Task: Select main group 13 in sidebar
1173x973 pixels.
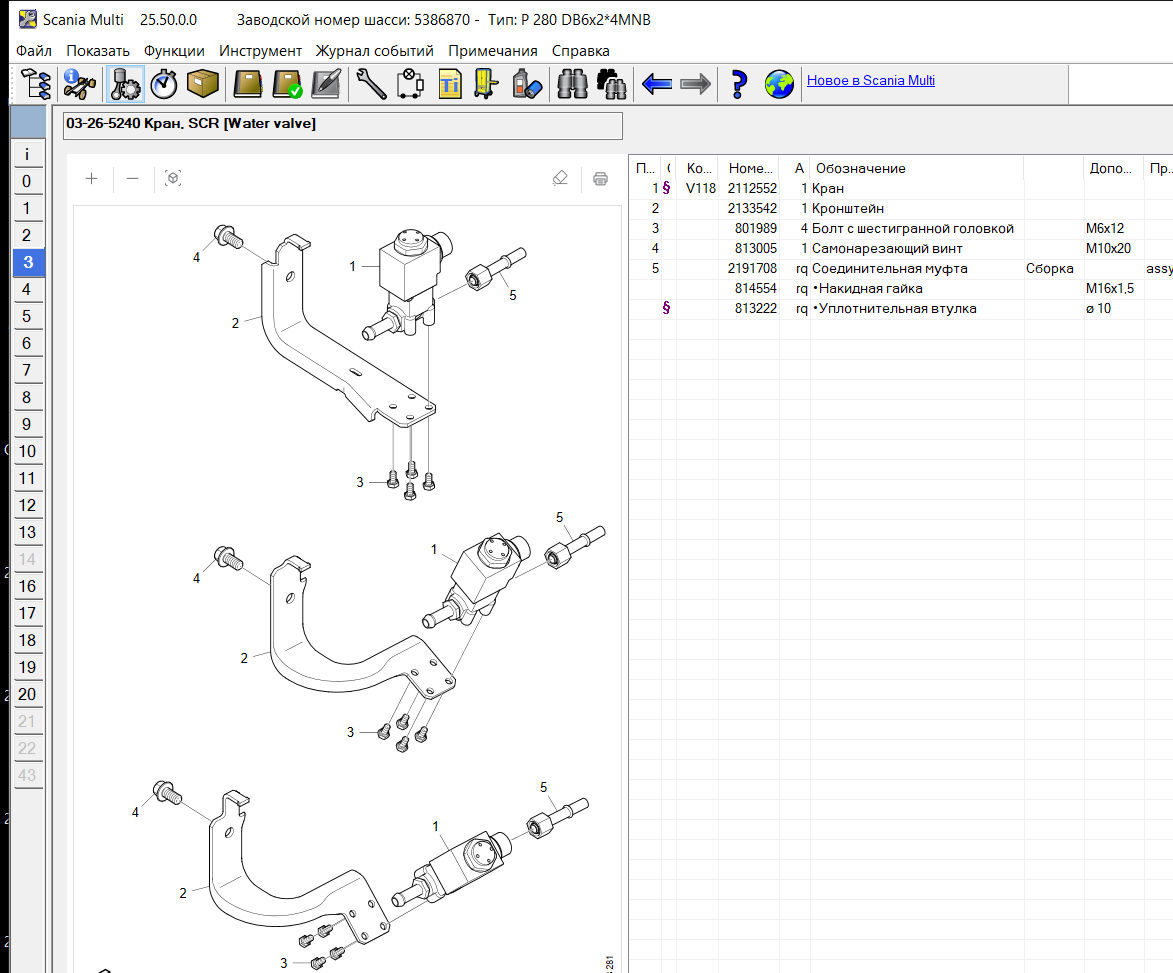Action: (28, 532)
